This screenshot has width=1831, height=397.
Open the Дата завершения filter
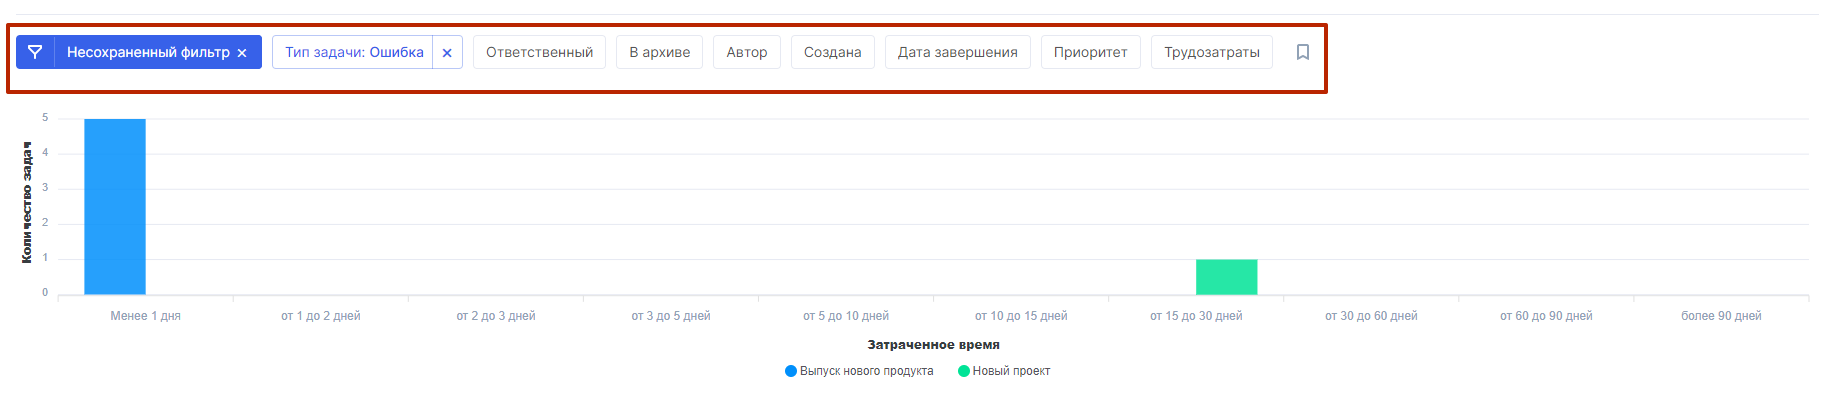point(958,52)
